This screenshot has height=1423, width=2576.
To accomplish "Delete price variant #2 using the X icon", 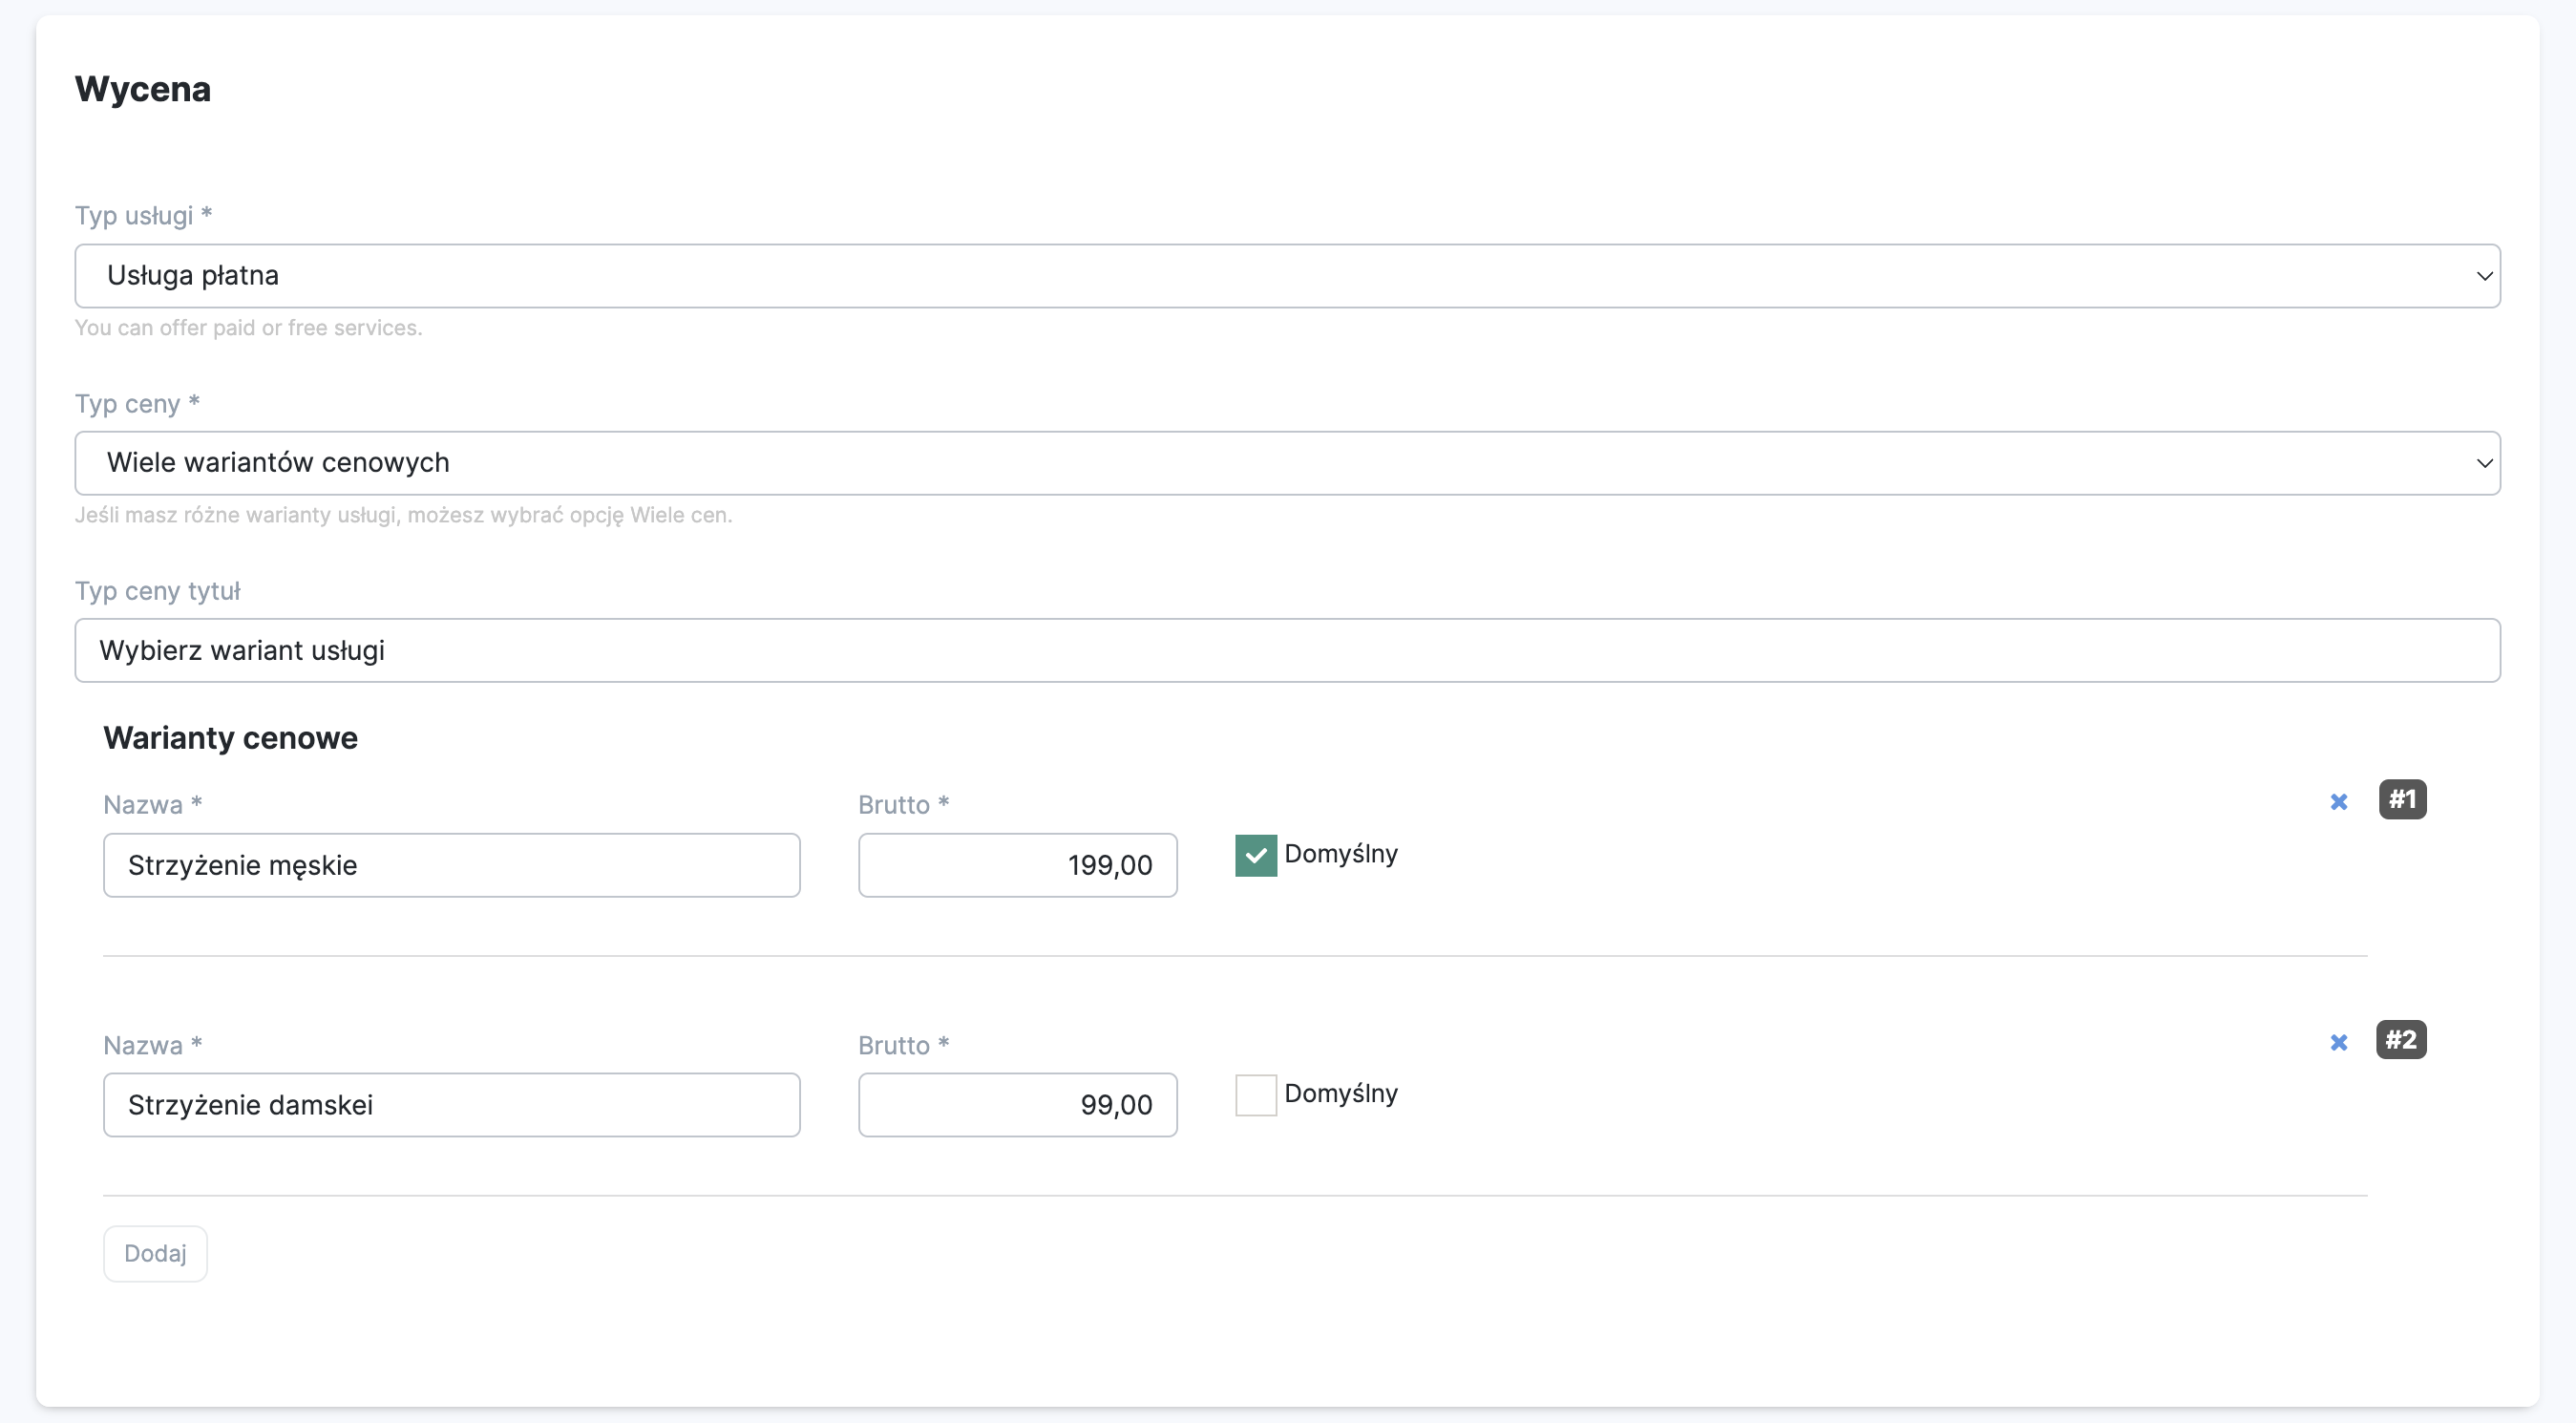I will coord(2338,1042).
